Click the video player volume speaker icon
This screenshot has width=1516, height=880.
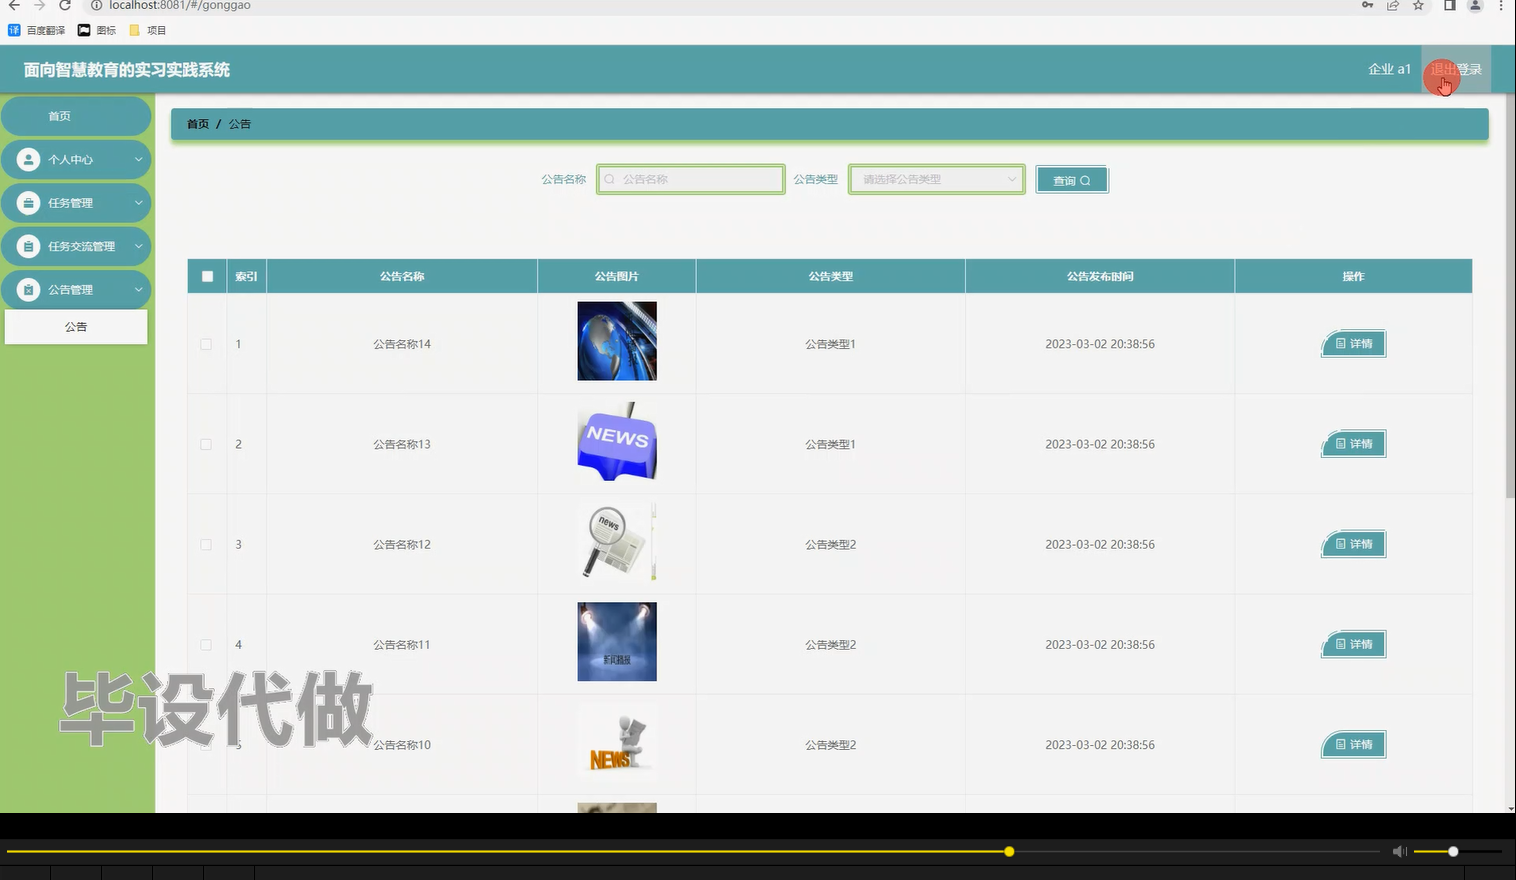pyautogui.click(x=1400, y=851)
